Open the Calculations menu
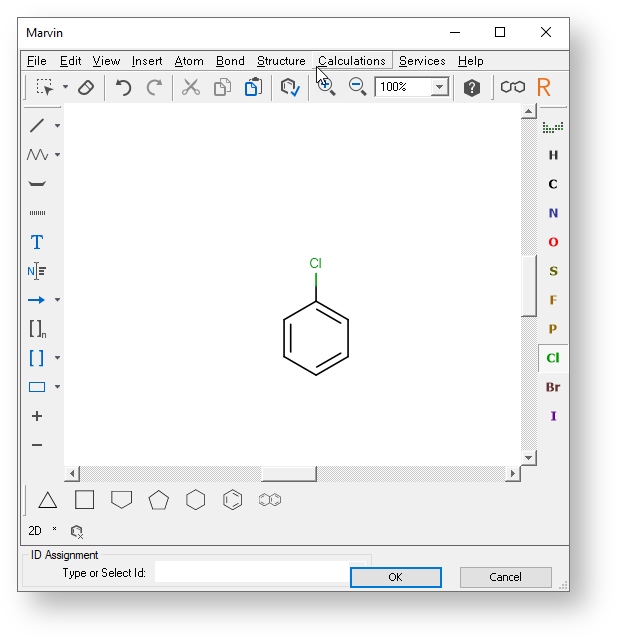This screenshot has height=640, width=618. [352, 61]
